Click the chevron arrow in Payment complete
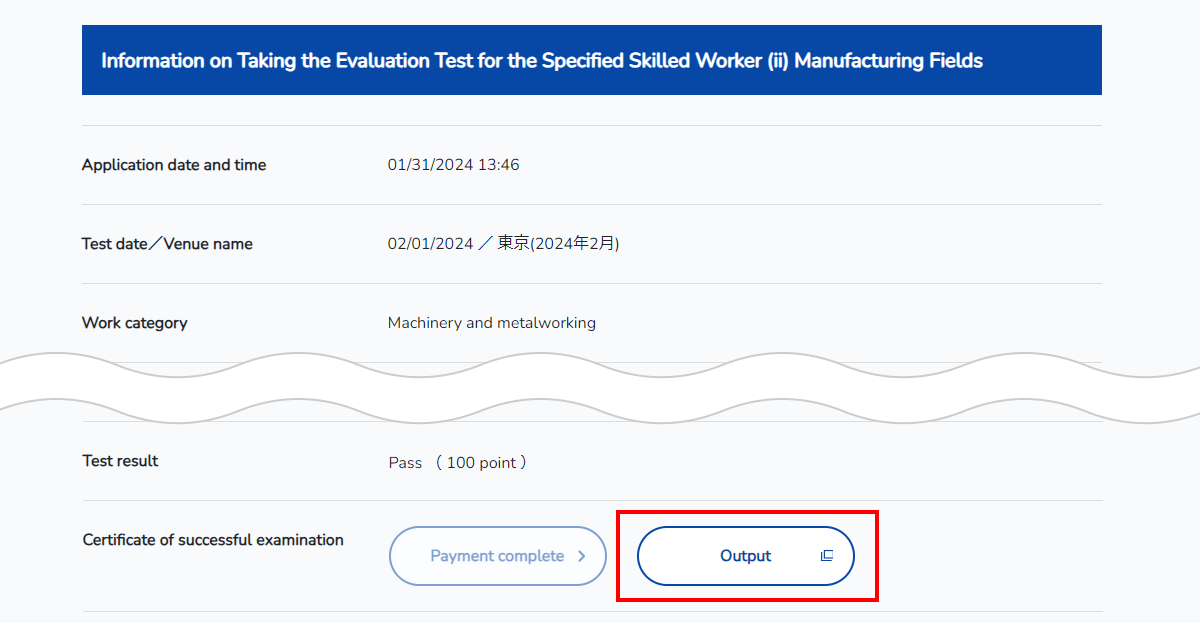 click(x=582, y=556)
